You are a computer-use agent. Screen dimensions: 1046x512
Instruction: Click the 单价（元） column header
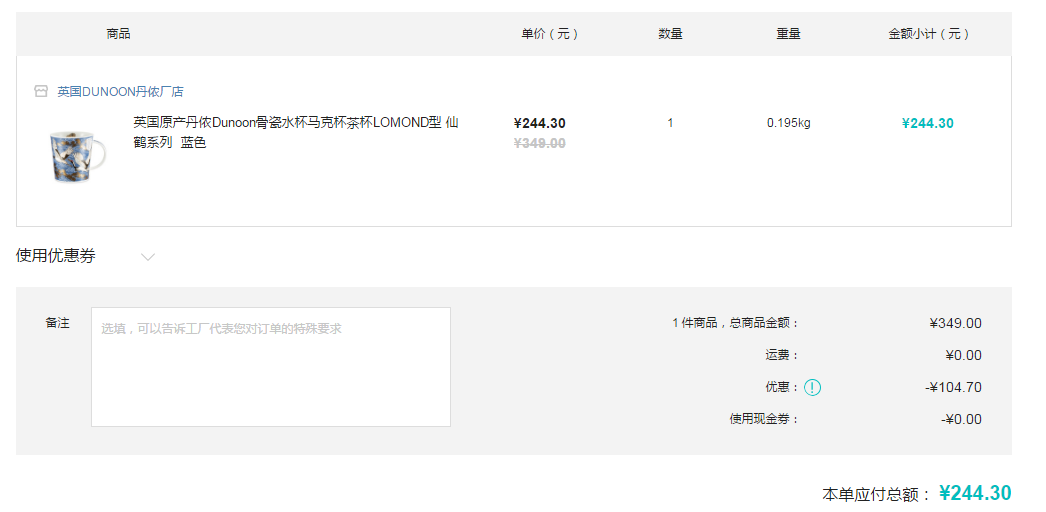coord(549,34)
